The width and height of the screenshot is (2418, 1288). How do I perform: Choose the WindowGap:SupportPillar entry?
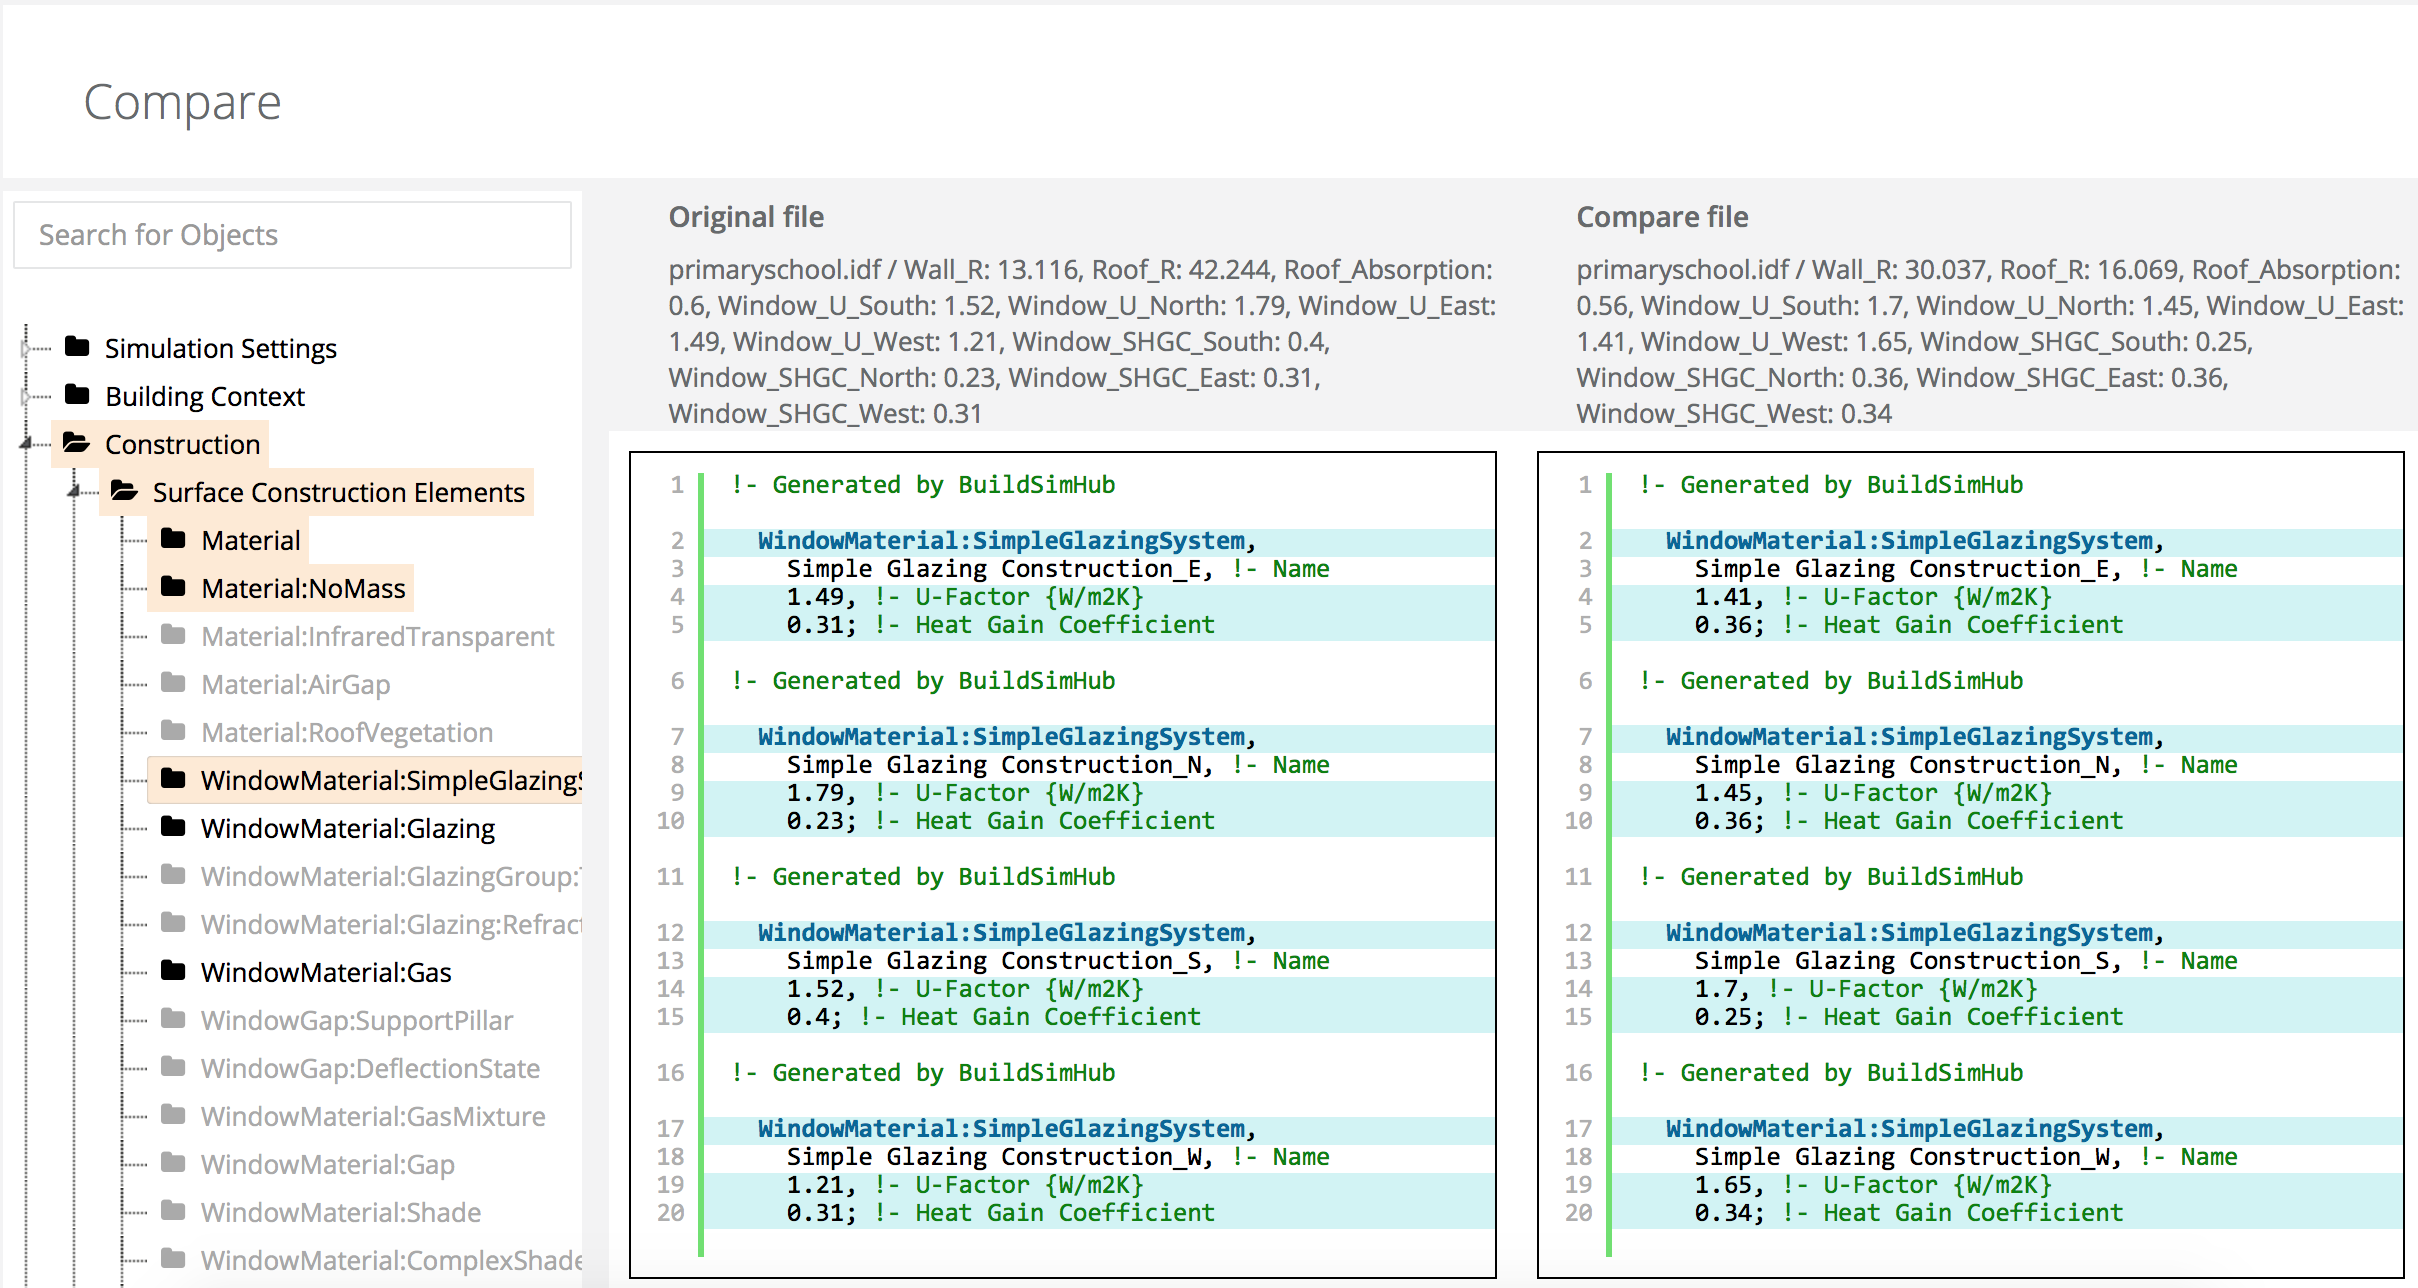click(x=356, y=1021)
